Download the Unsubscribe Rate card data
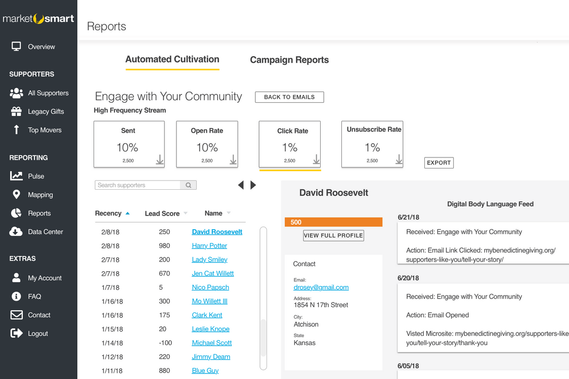The height and width of the screenshot is (379, 569). (399, 159)
